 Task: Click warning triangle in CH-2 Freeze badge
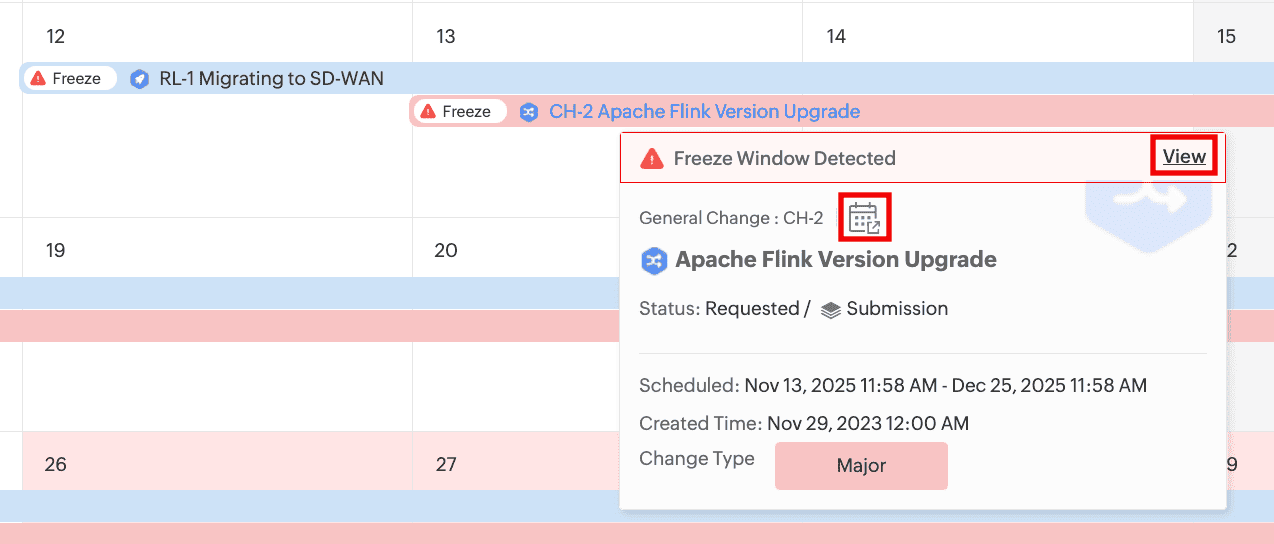428,112
